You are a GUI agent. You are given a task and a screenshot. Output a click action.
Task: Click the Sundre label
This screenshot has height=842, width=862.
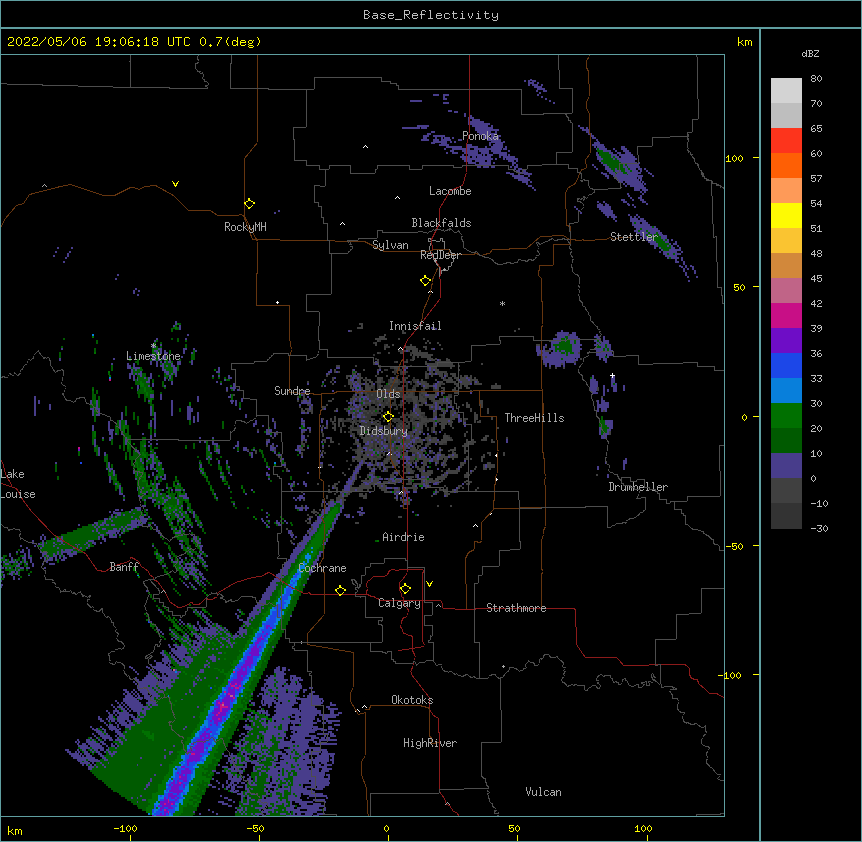pos(292,391)
